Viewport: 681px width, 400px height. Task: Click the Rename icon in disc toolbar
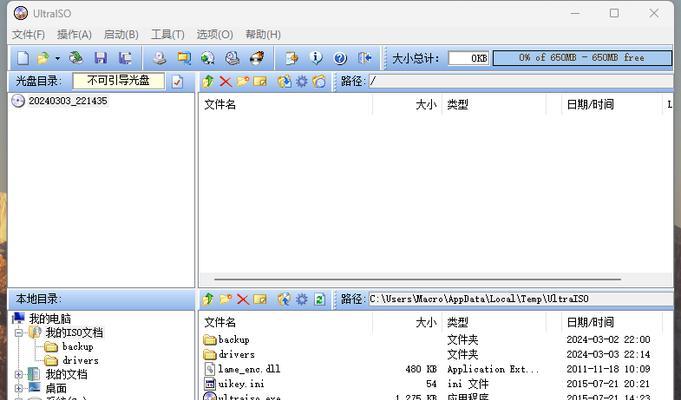coord(260,81)
